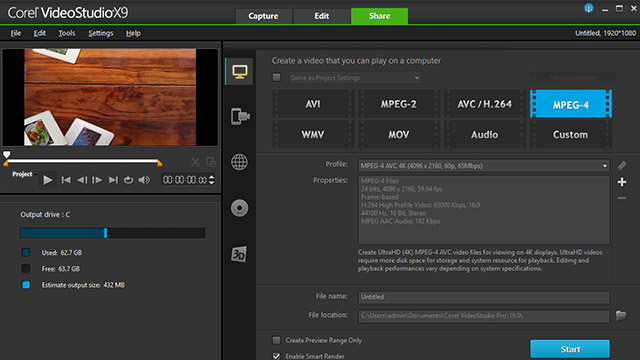Click the Free space color swatch

pyautogui.click(x=26, y=269)
